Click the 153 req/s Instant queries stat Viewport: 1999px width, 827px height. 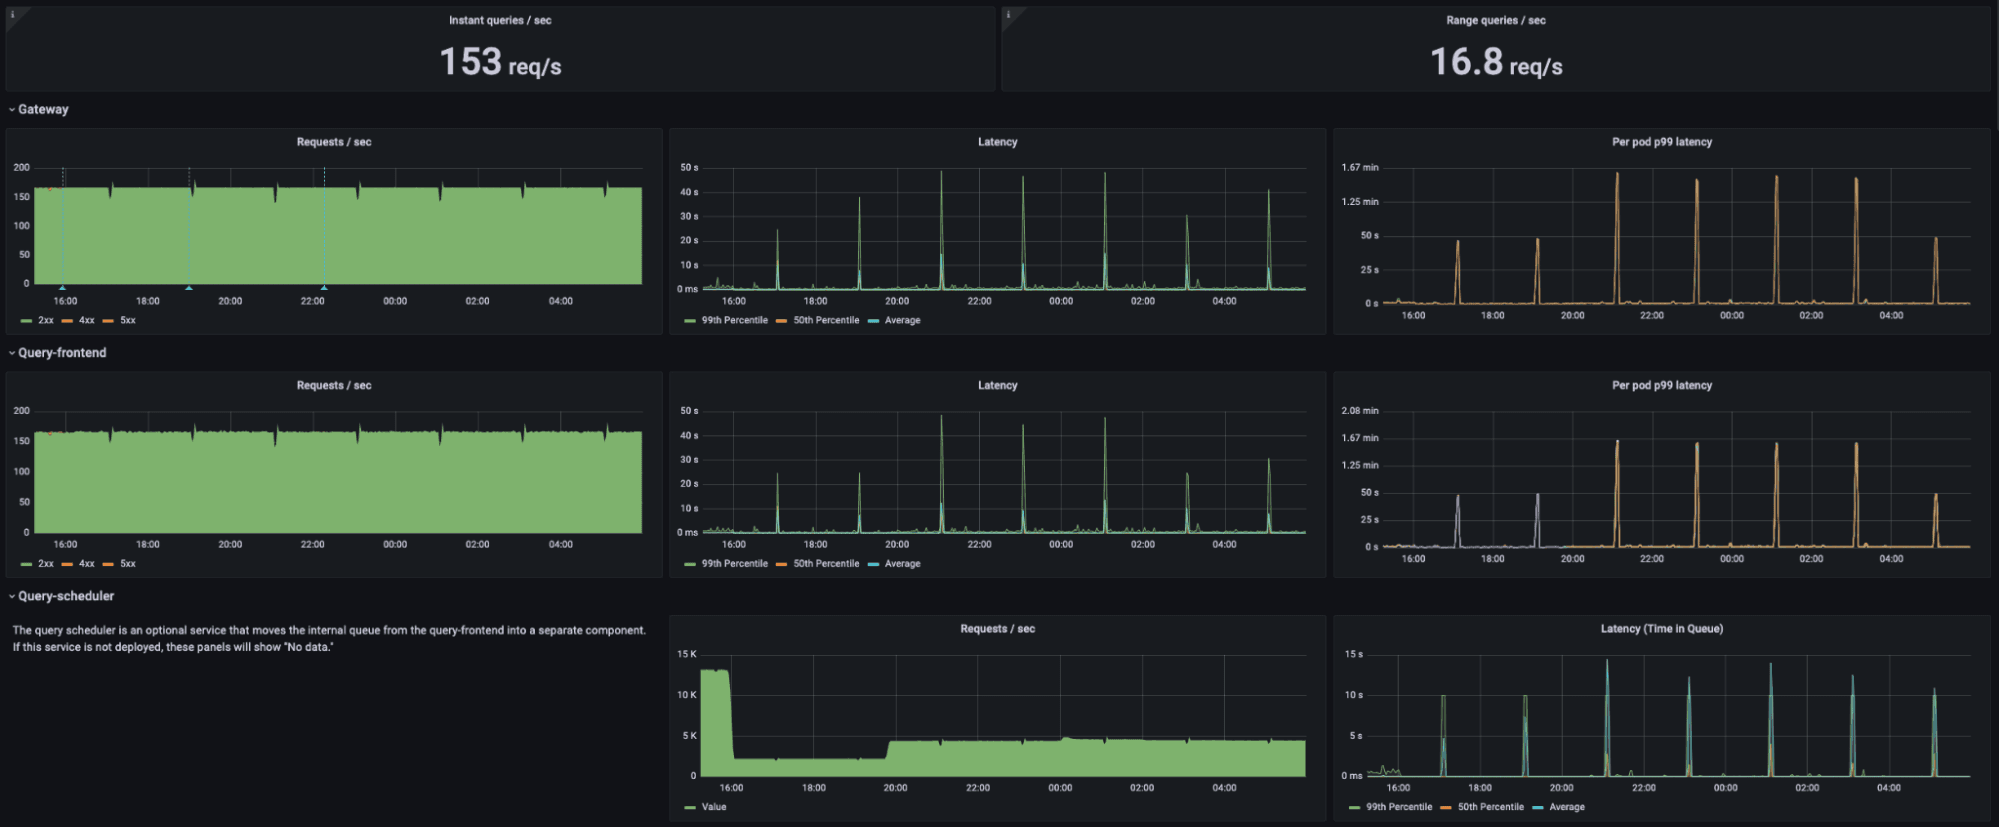[x=500, y=62]
